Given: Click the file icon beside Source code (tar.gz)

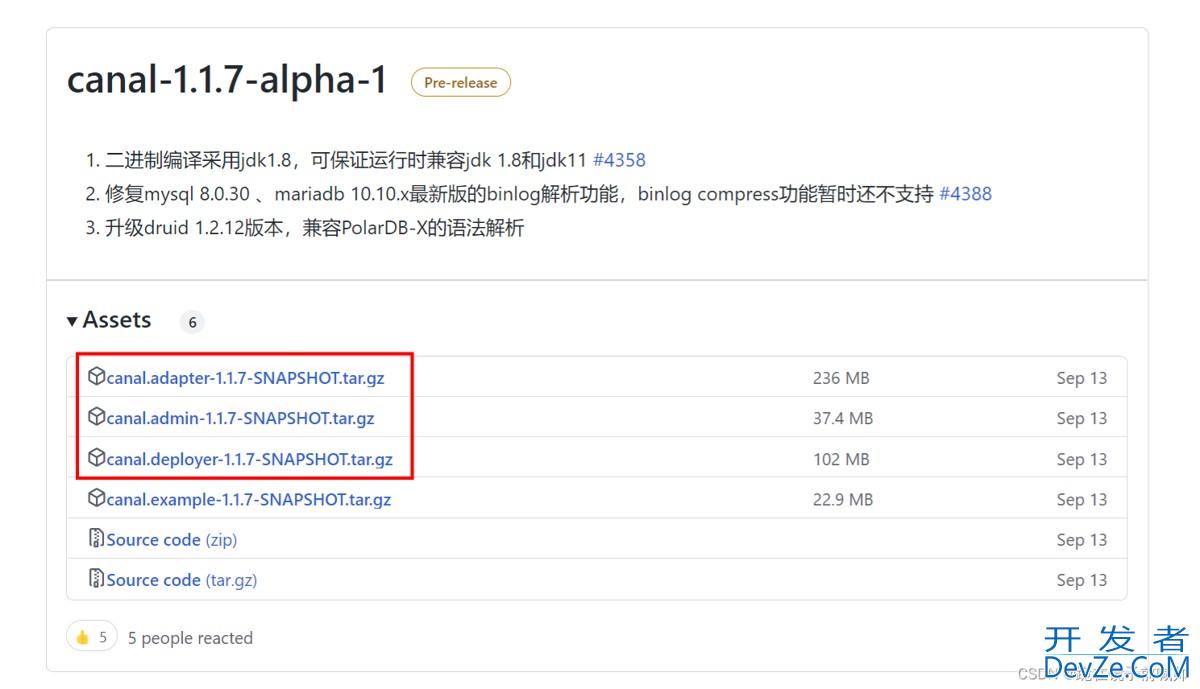Looking at the screenshot, I should coord(97,579).
